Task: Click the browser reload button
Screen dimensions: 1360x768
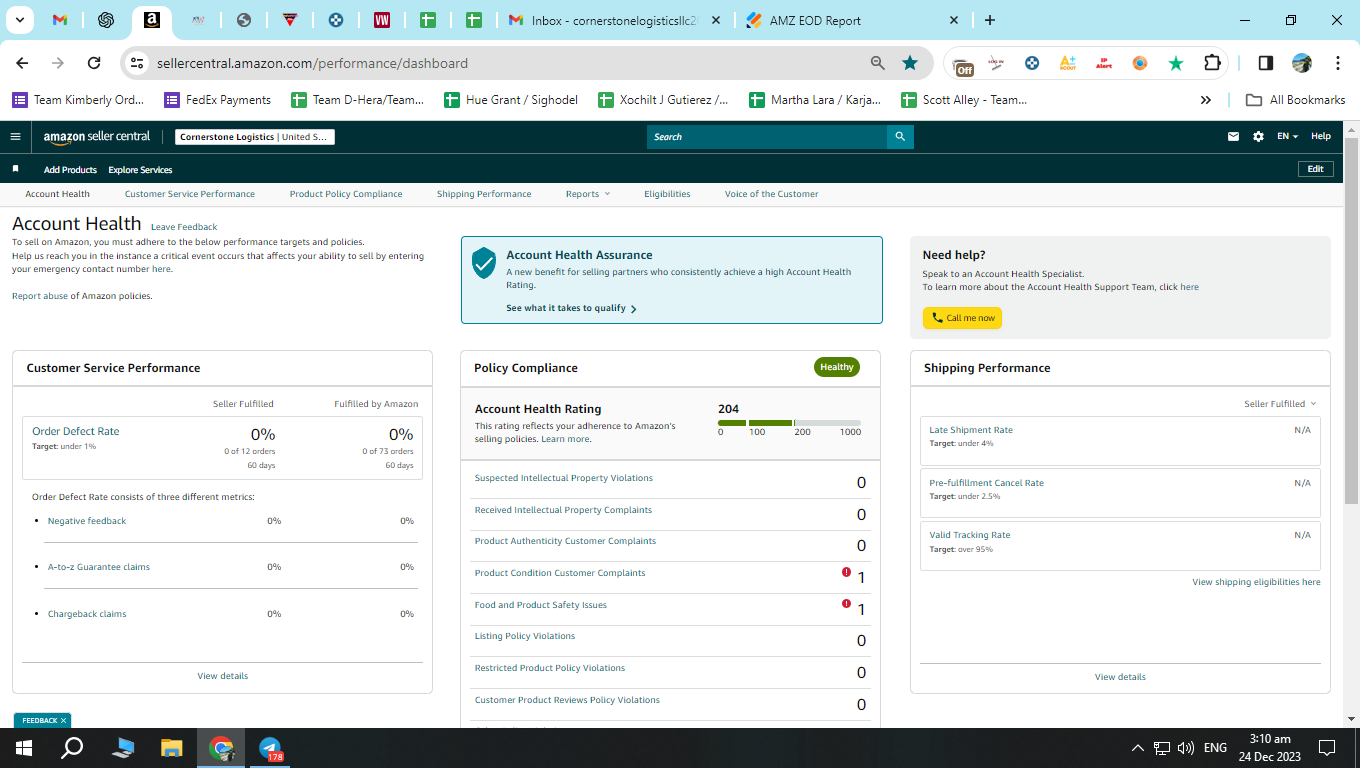Action: pyautogui.click(x=94, y=63)
